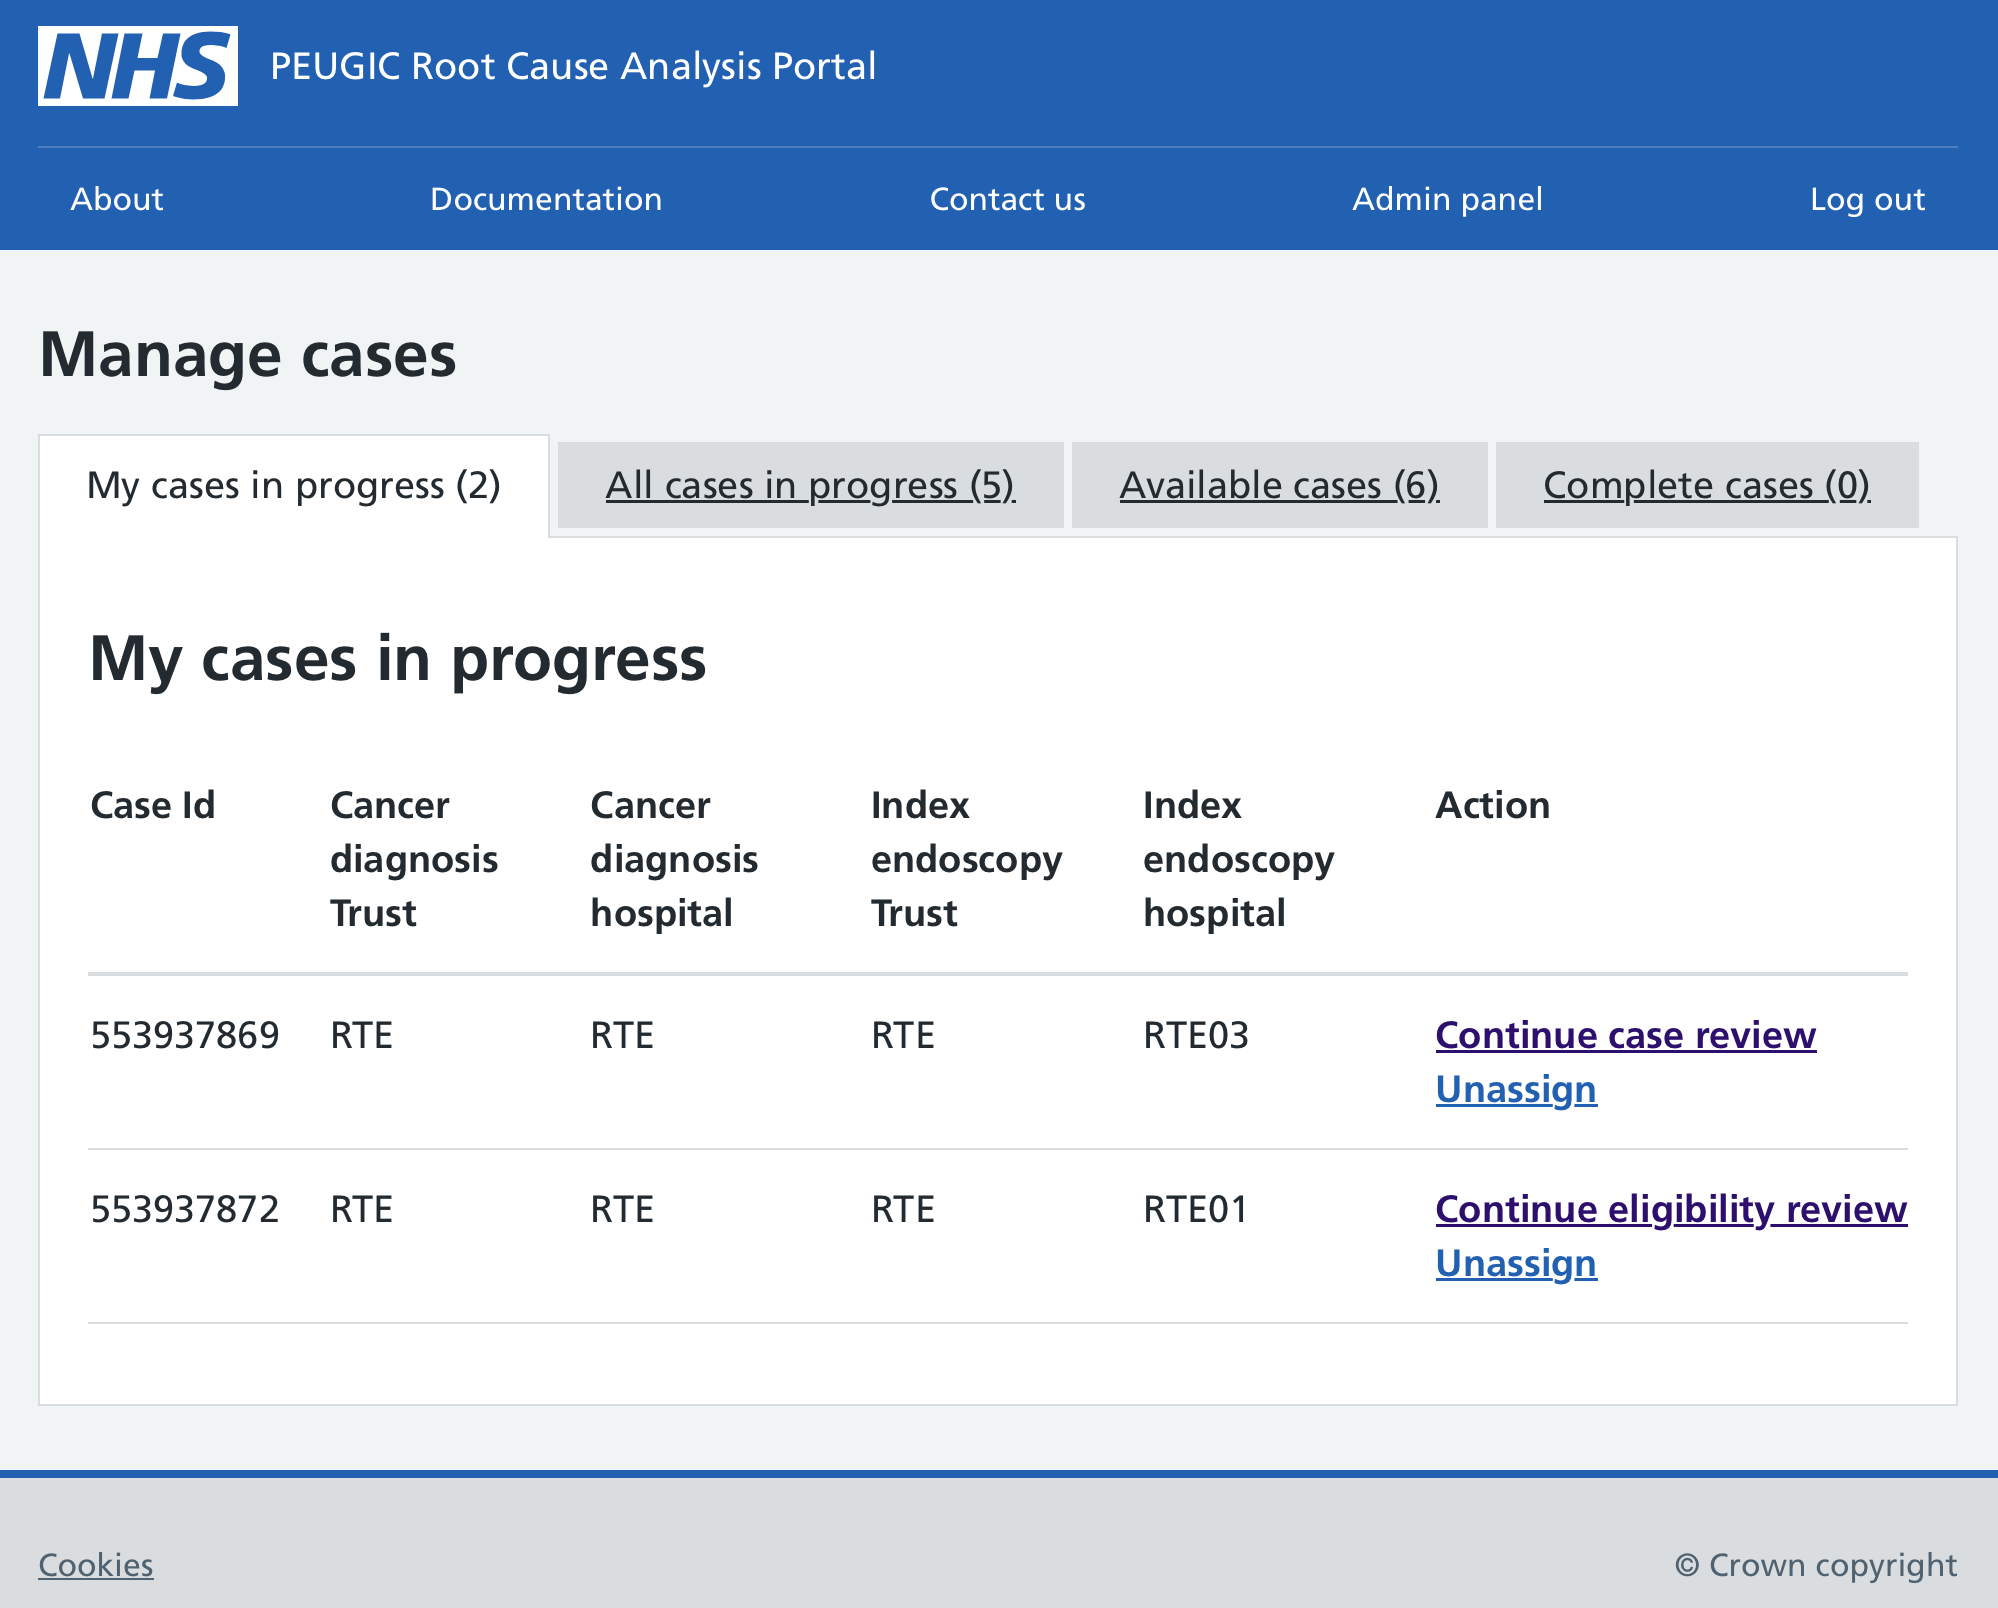The width and height of the screenshot is (1998, 1608).
Task: Open PEUGIC Root Cause Analysis Portal home link
Action: (x=573, y=66)
